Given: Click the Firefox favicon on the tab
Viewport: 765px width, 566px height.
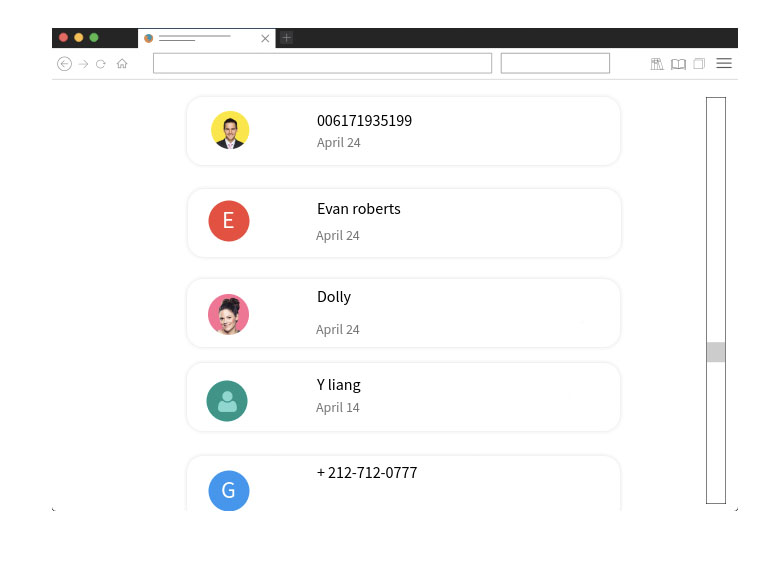Looking at the screenshot, I should point(149,38).
